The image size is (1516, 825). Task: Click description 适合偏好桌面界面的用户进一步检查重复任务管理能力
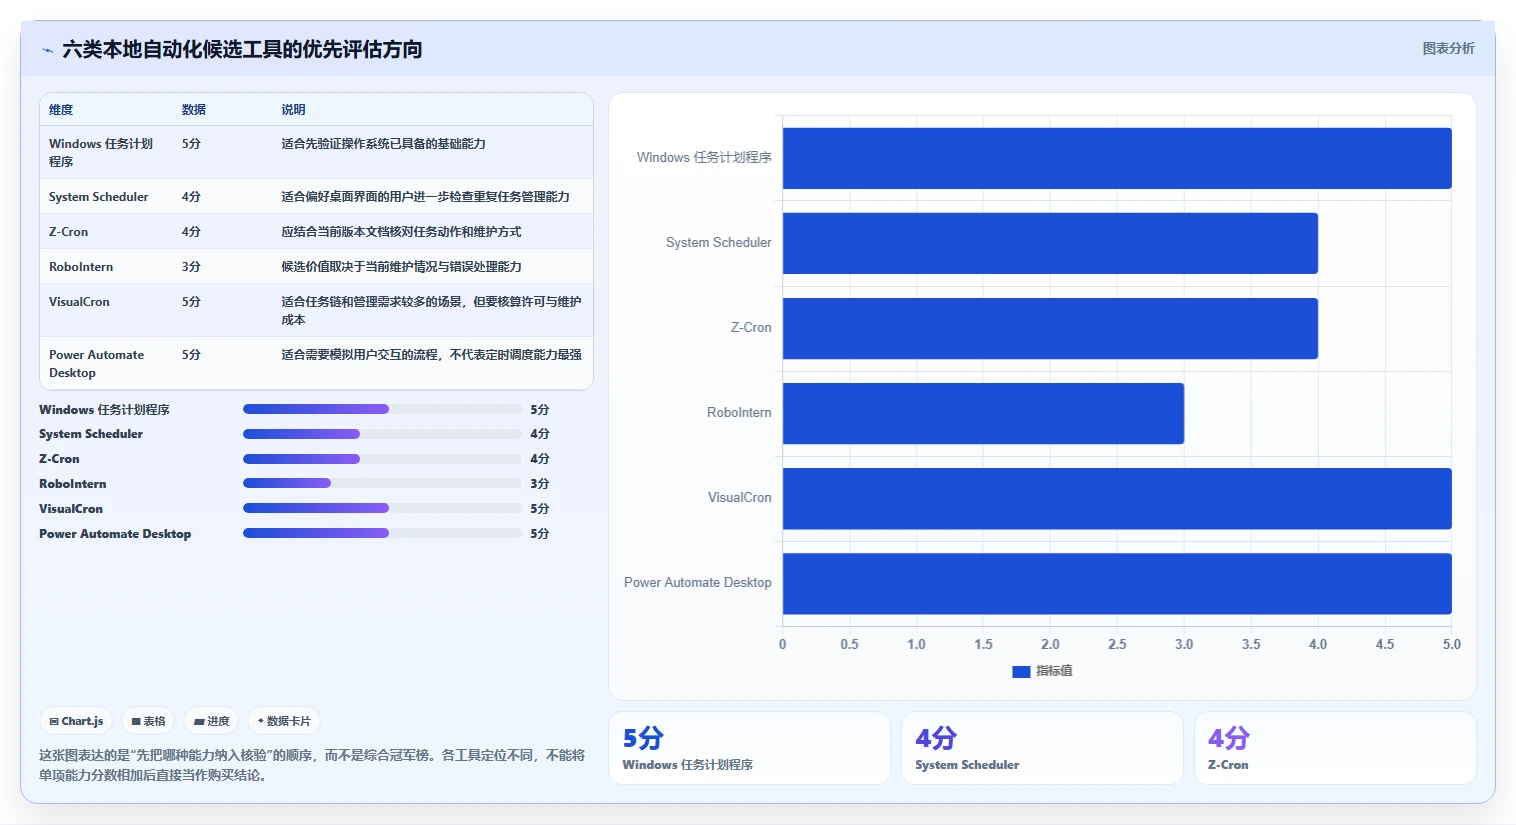coord(425,197)
